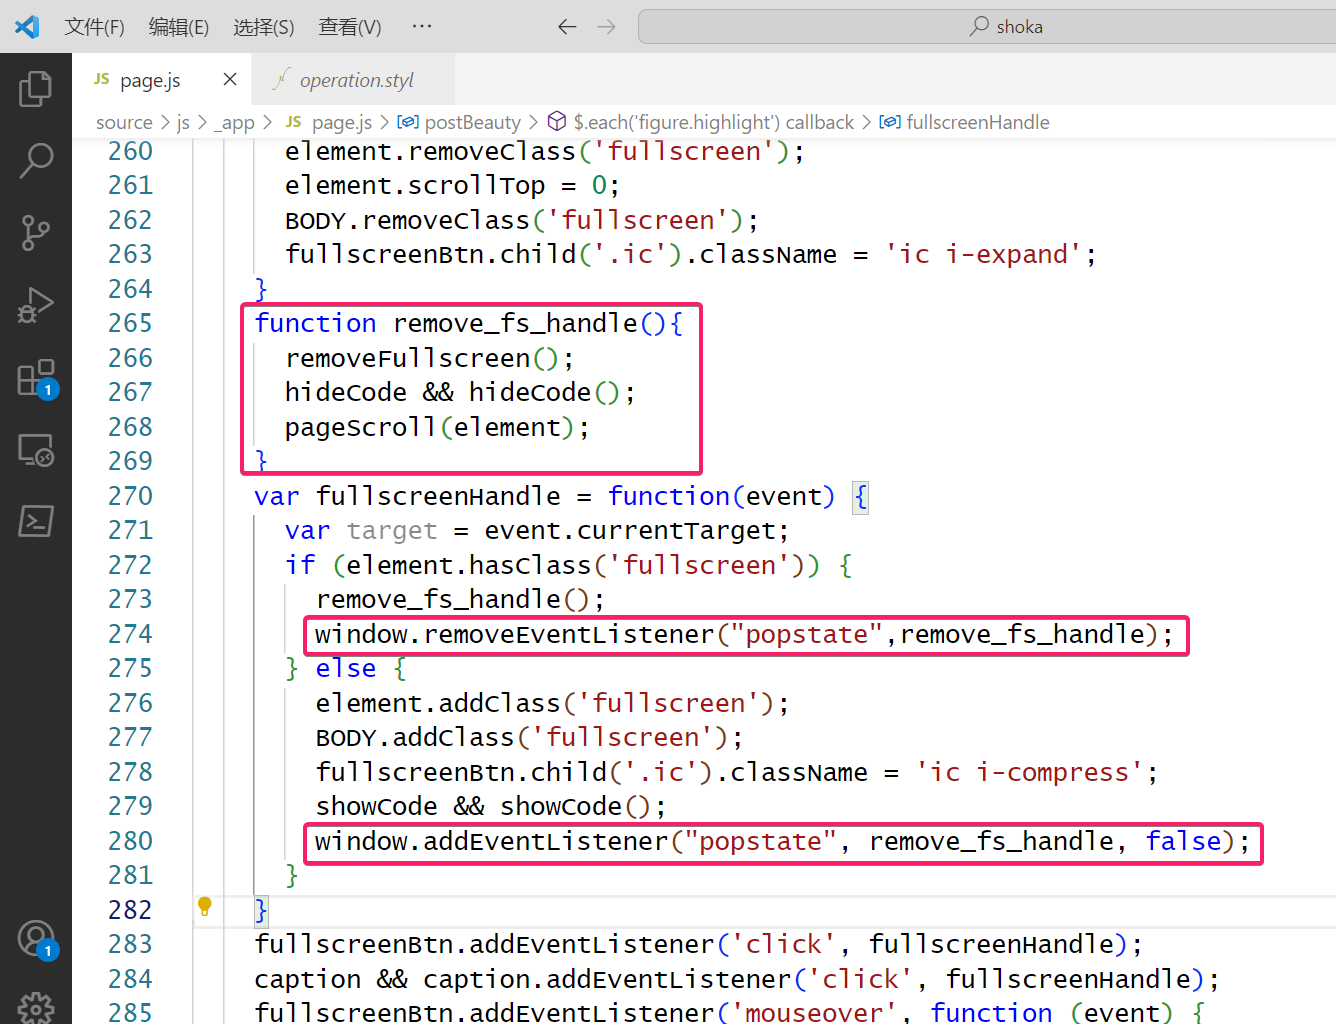
Task: Open the 文件(F) menu
Action: [94, 27]
